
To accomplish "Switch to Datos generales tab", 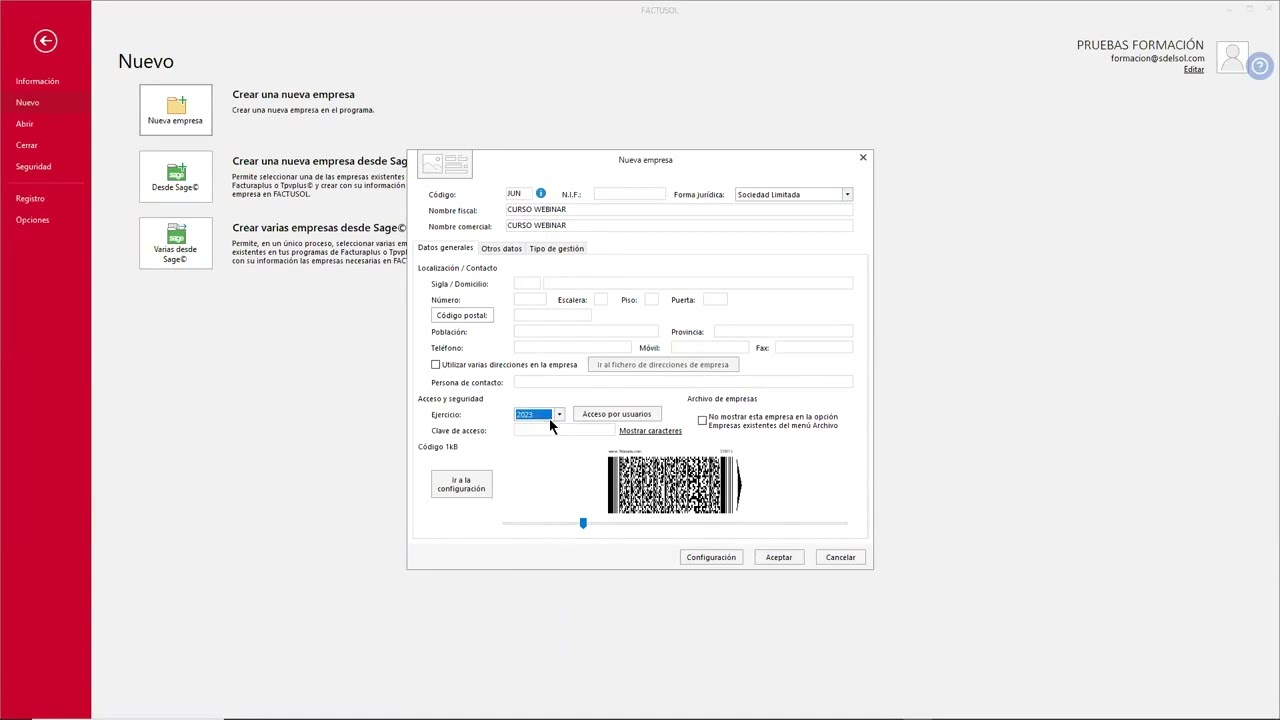I will [445, 248].
